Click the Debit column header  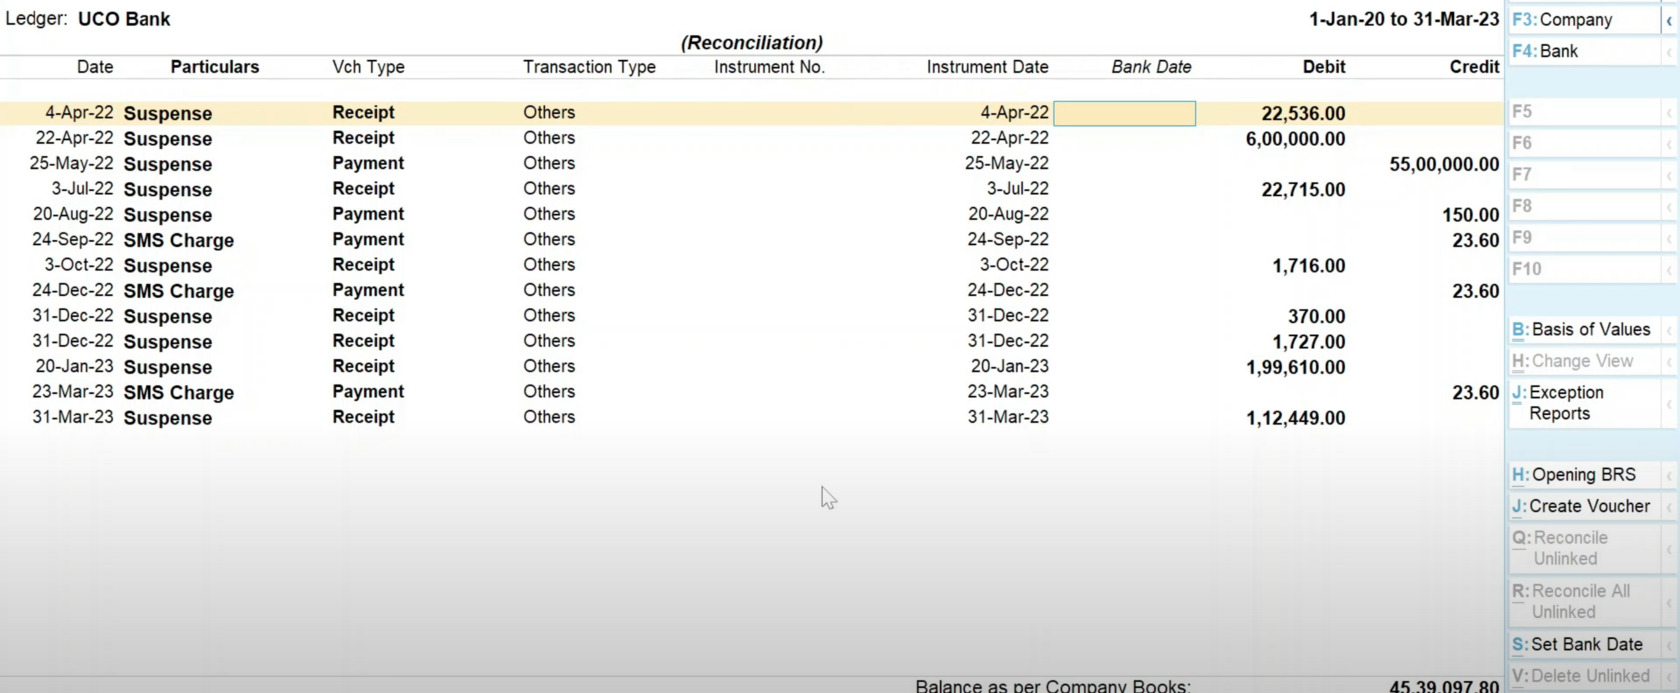[1324, 67]
